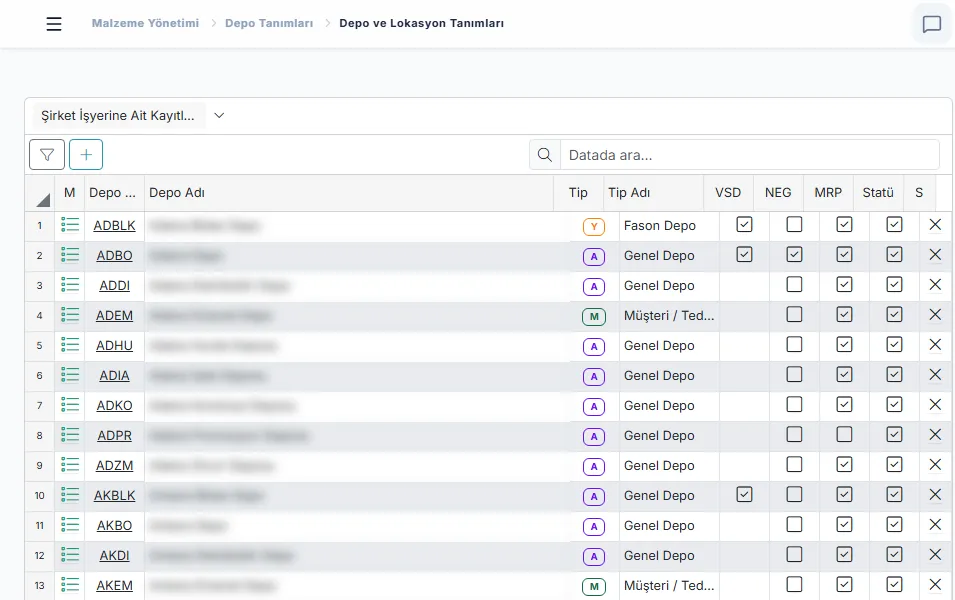Delete the ADZM row with X

tap(935, 465)
